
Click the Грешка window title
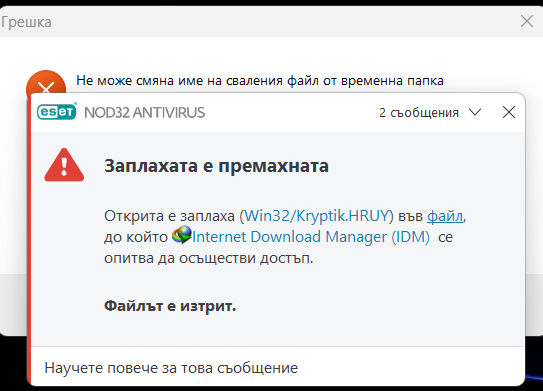26,22
